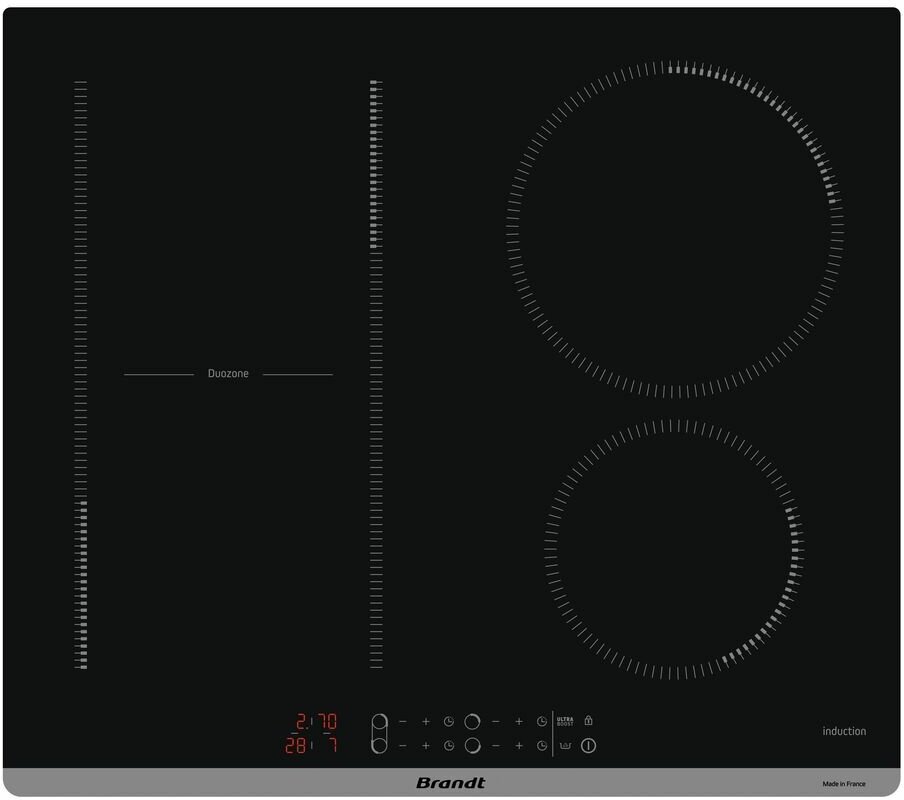The image size is (904, 800).
Task: Tap the timer clock for lower Duozone row
Action: (449, 746)
